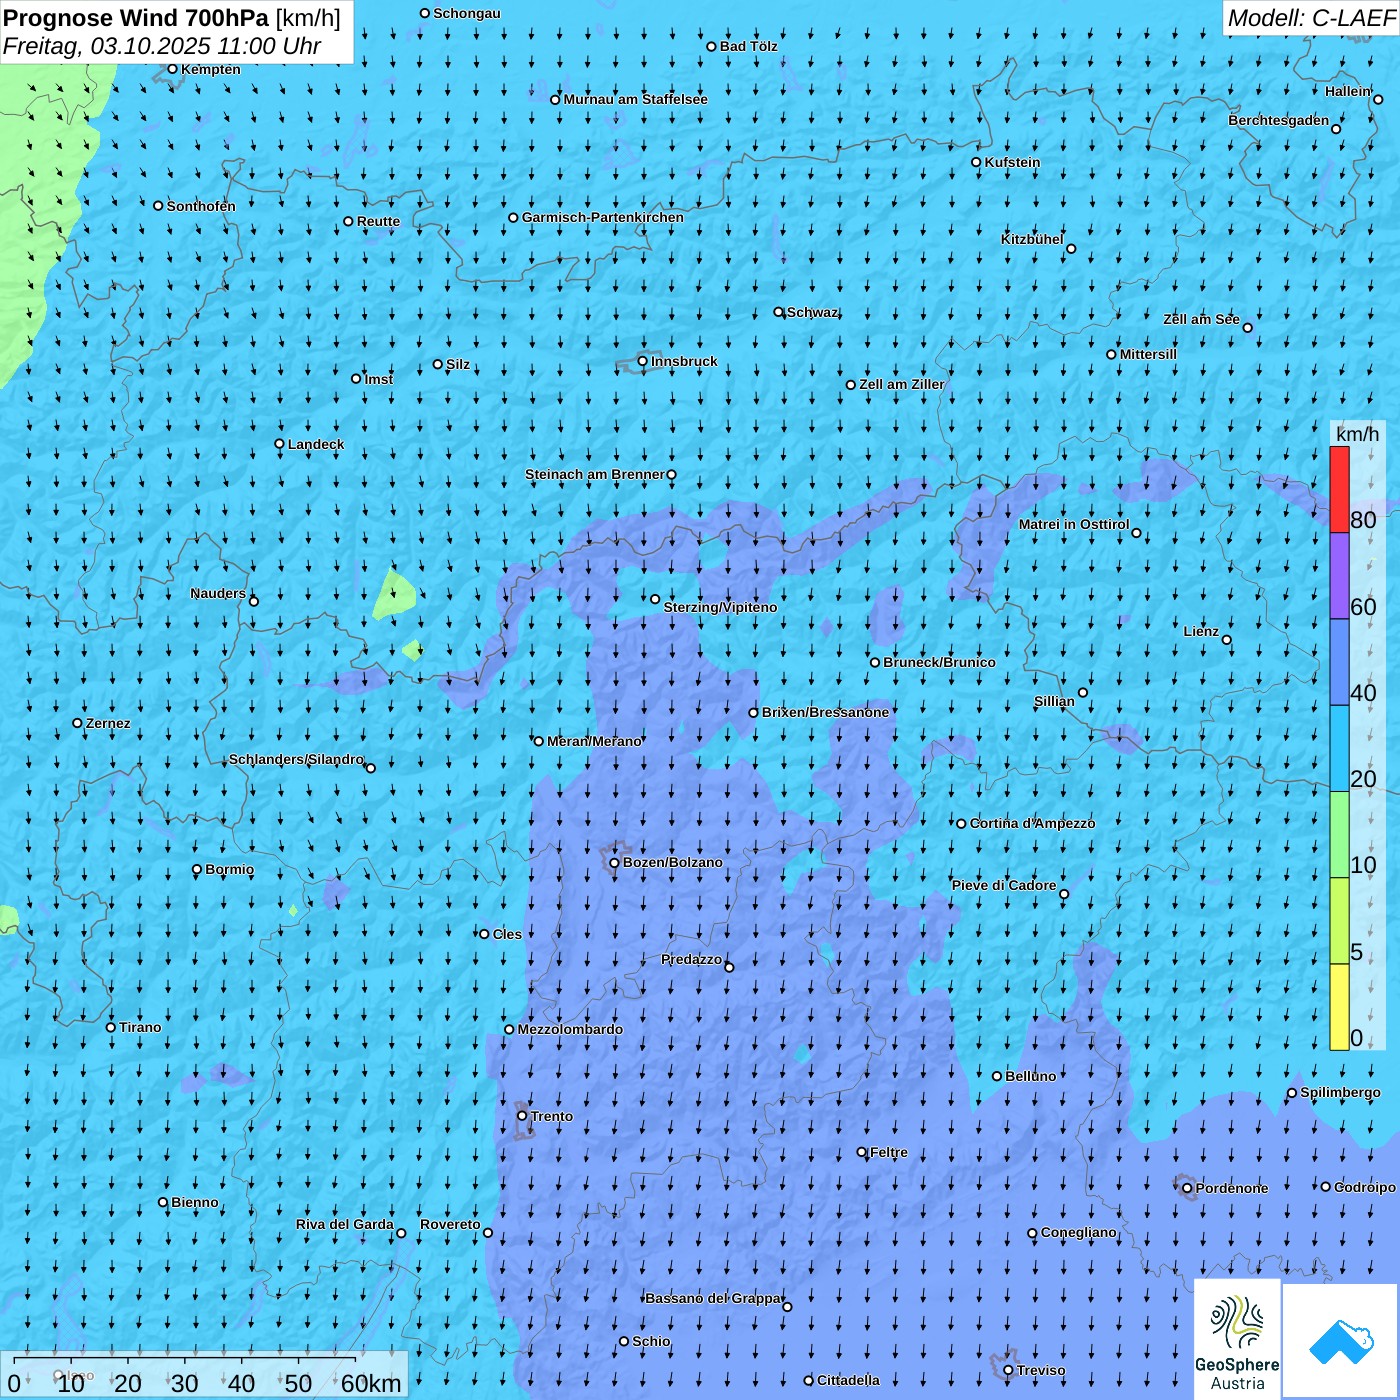Select the Bormio city label
The width and height of the screenshot is (1400, 1400).
(230, 869)
